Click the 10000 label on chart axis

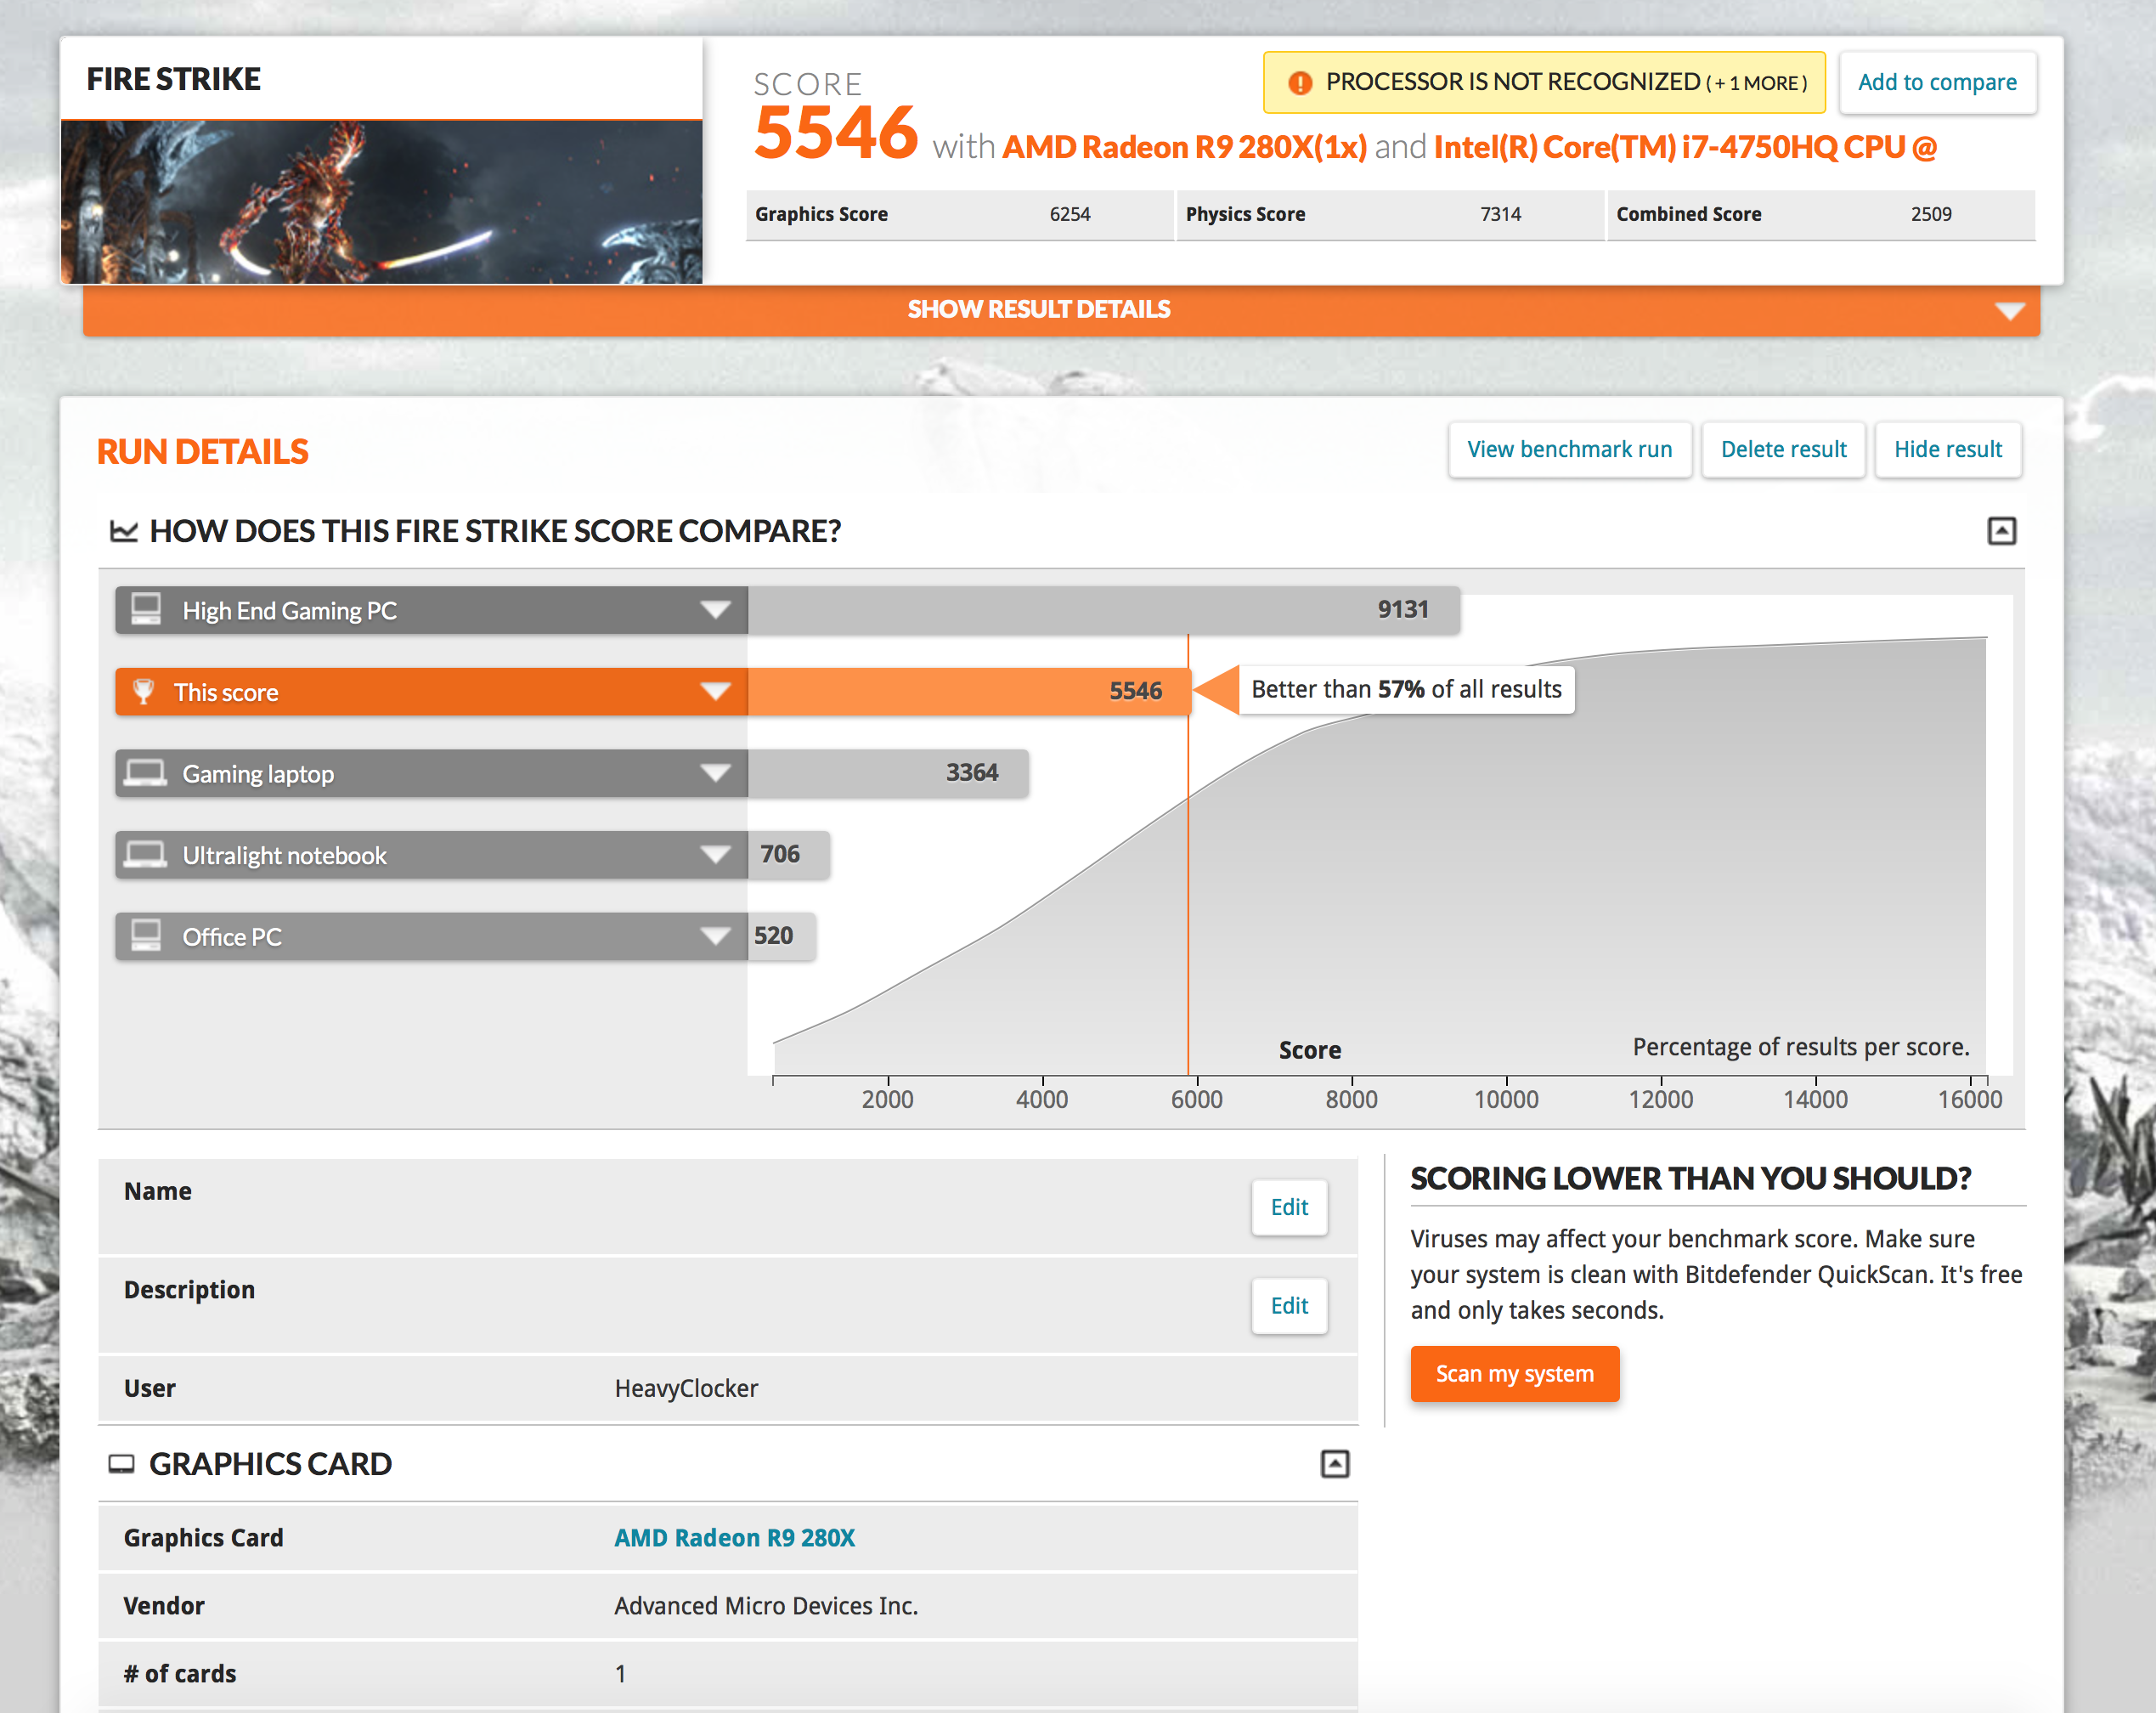pyautogui.click(x=1506, y=1100)
